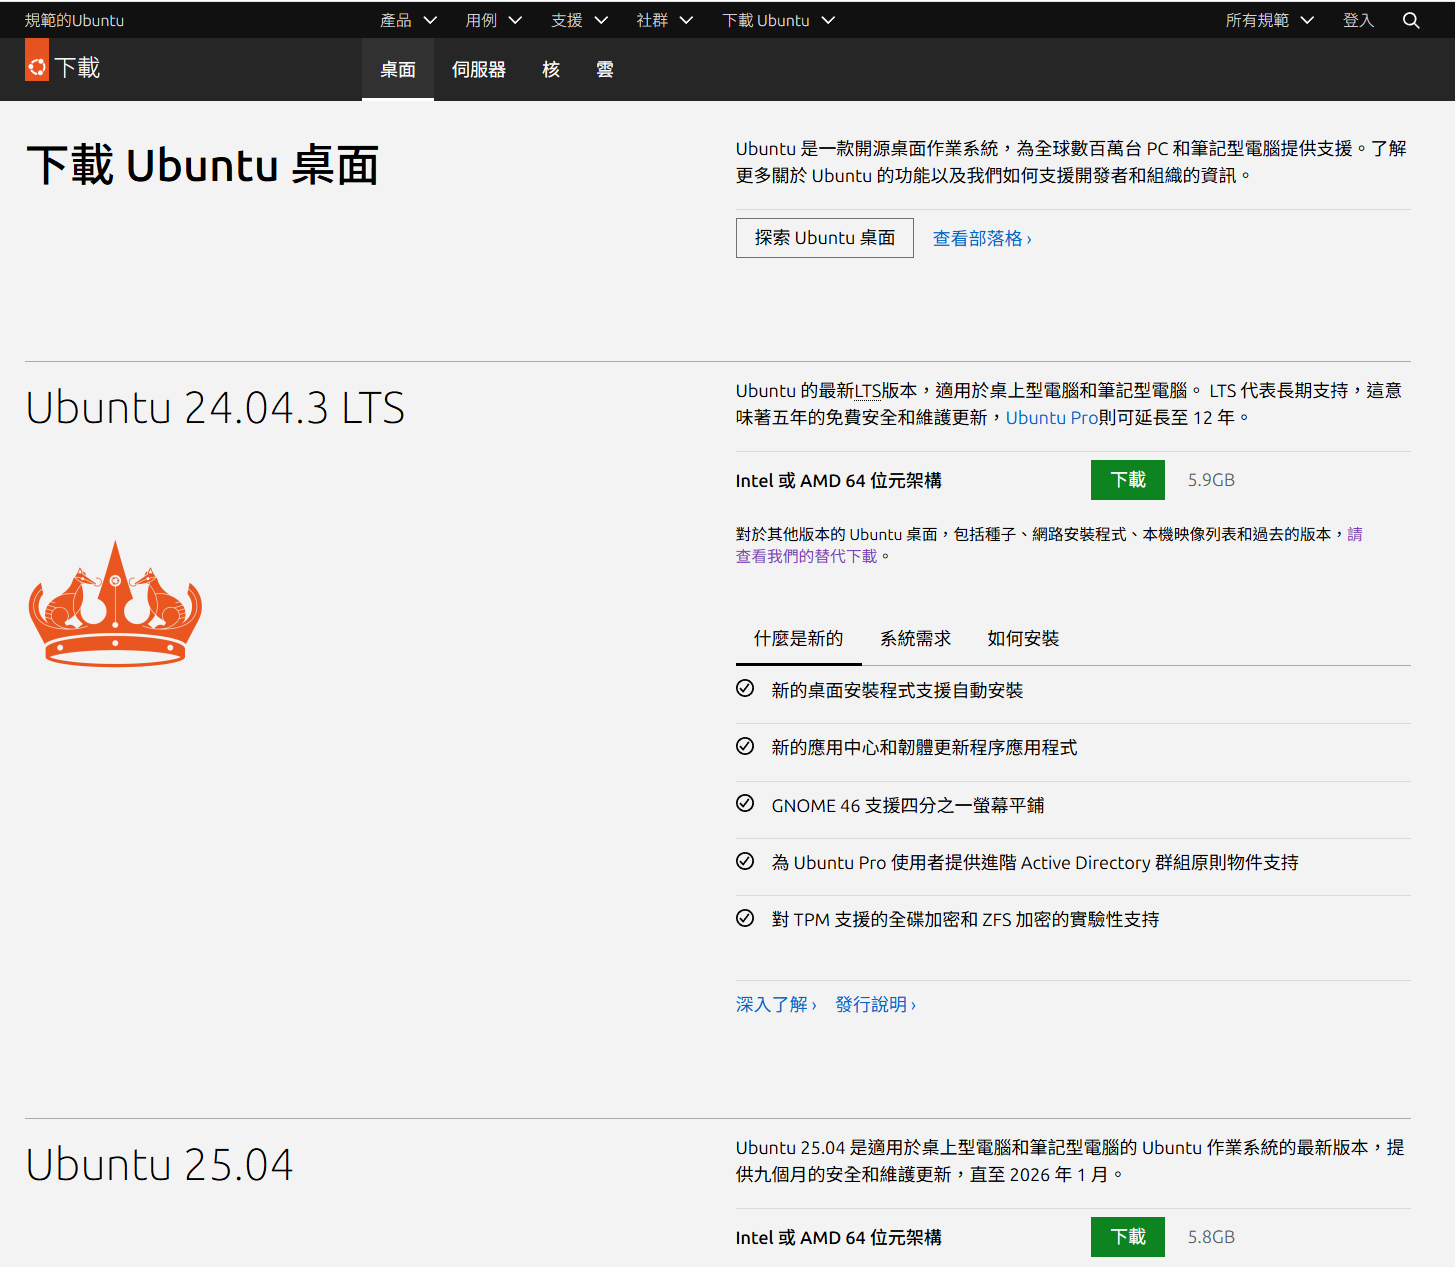Click checkmark icon beside Active Directory item
Screen dimensions: 1455x1267
(x=745, y=862)
